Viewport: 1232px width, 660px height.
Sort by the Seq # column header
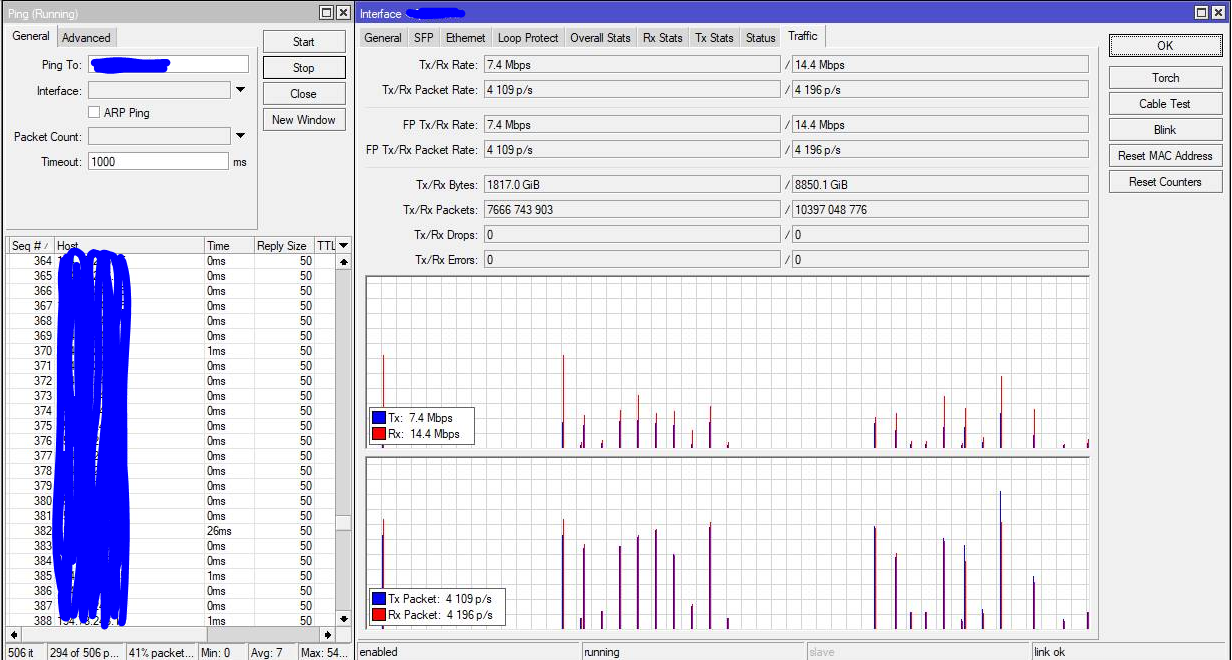pyautogui.click(x=29, y=245)
